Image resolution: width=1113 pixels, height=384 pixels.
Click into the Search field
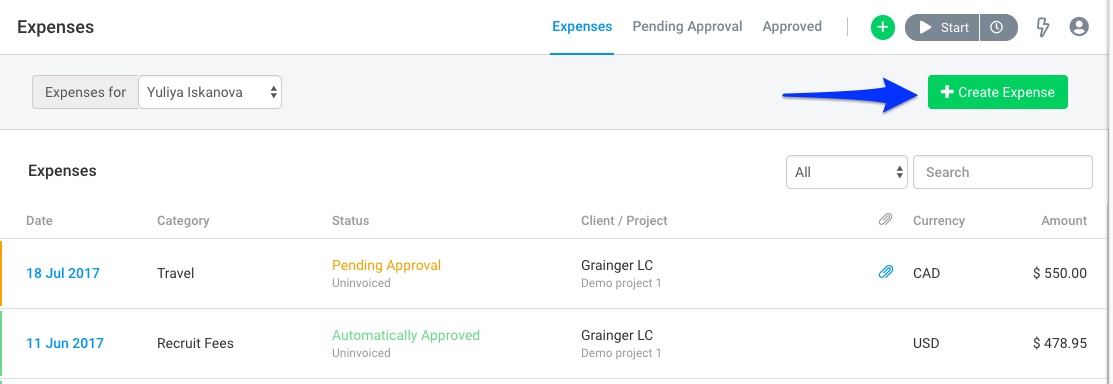(x=1002, y=172)
